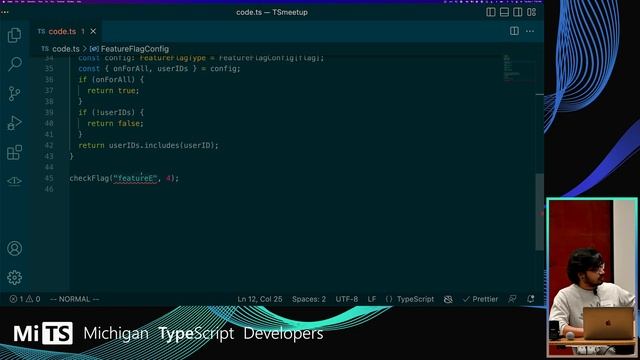Viewport: 640px width, 360px height.
Task: Open the Run and Debug view
Action: tap(14, 123)
